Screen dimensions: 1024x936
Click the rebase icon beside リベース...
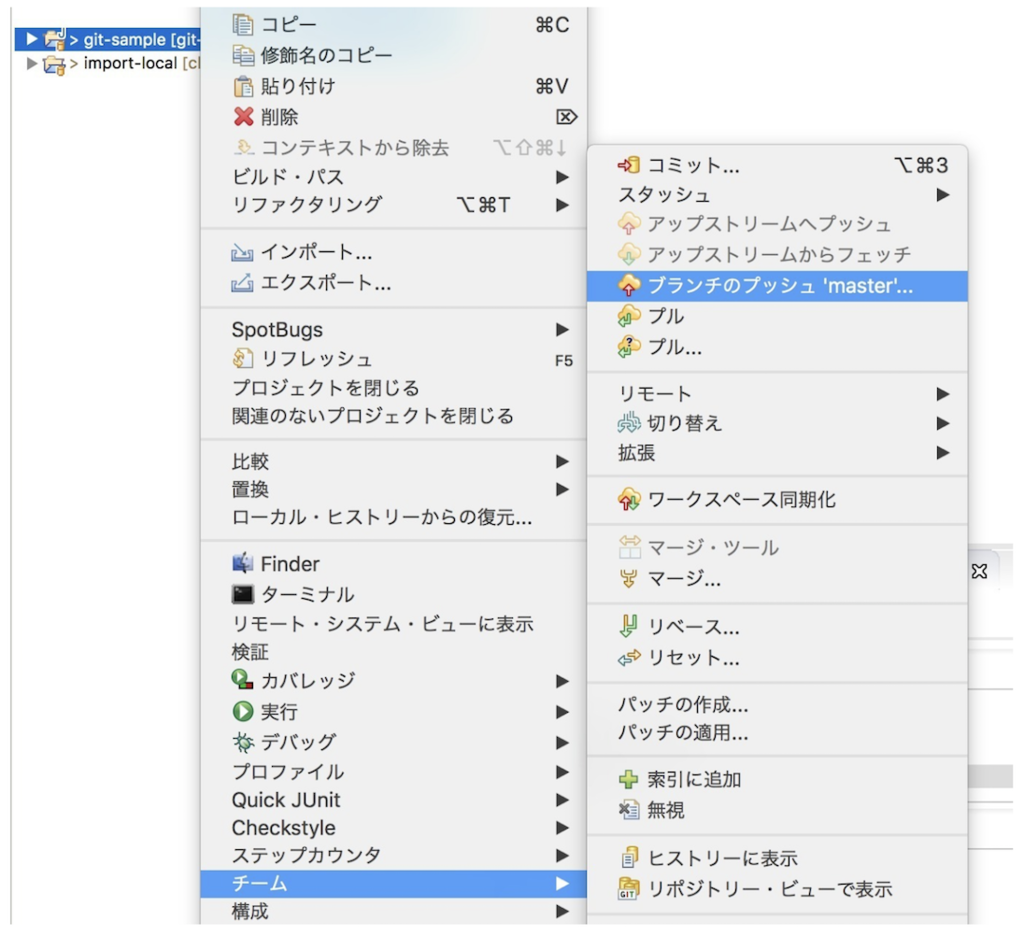pyautogui.click(x=628, y=626)
